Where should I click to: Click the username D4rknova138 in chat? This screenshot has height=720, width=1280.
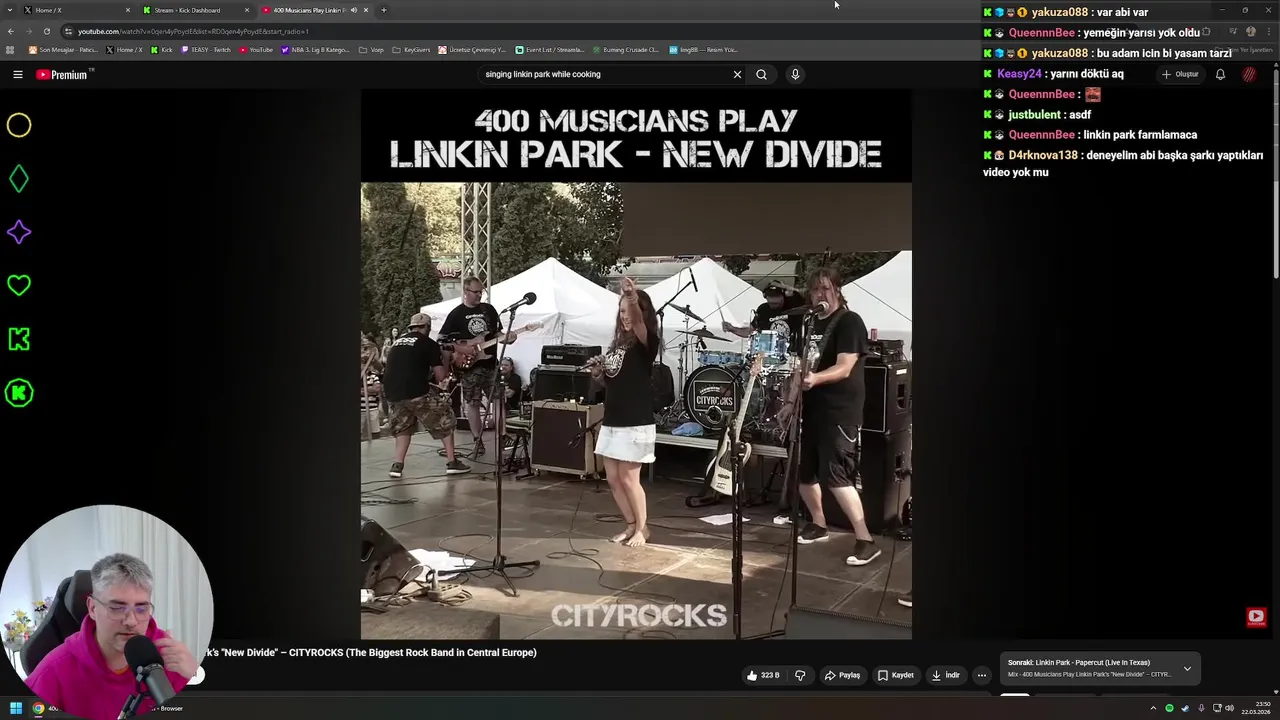(x=1043, y=156)
